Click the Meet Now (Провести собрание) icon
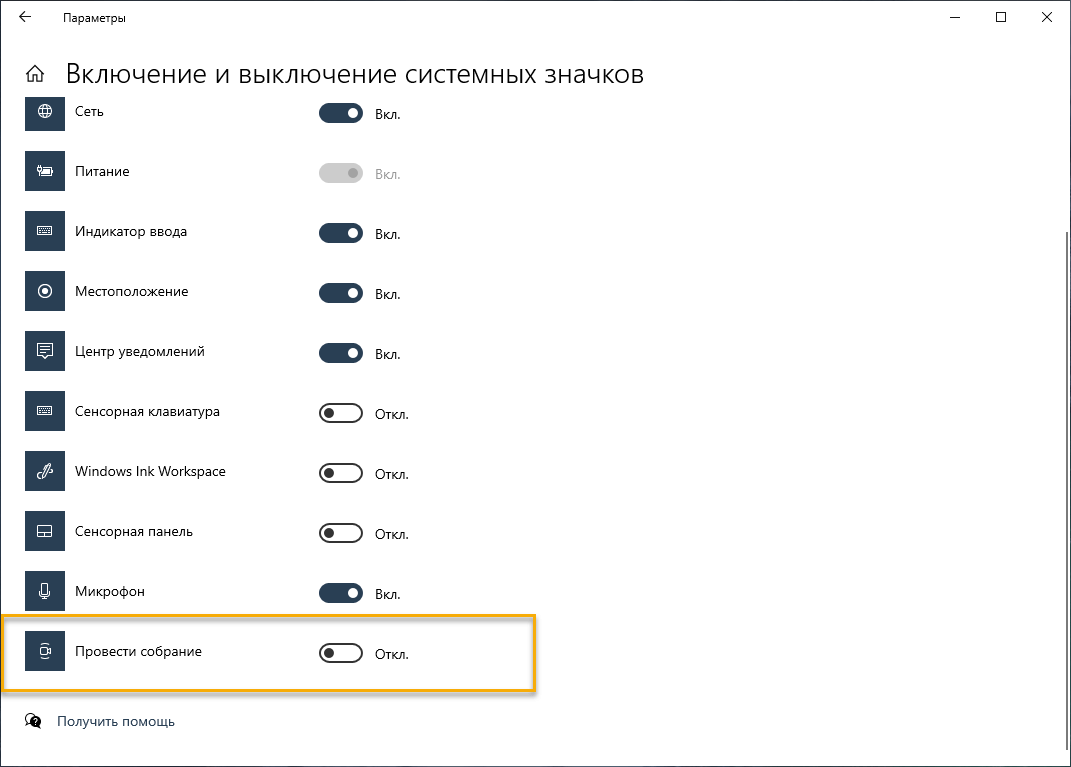The image size is (1071, 767). (44, 652)
